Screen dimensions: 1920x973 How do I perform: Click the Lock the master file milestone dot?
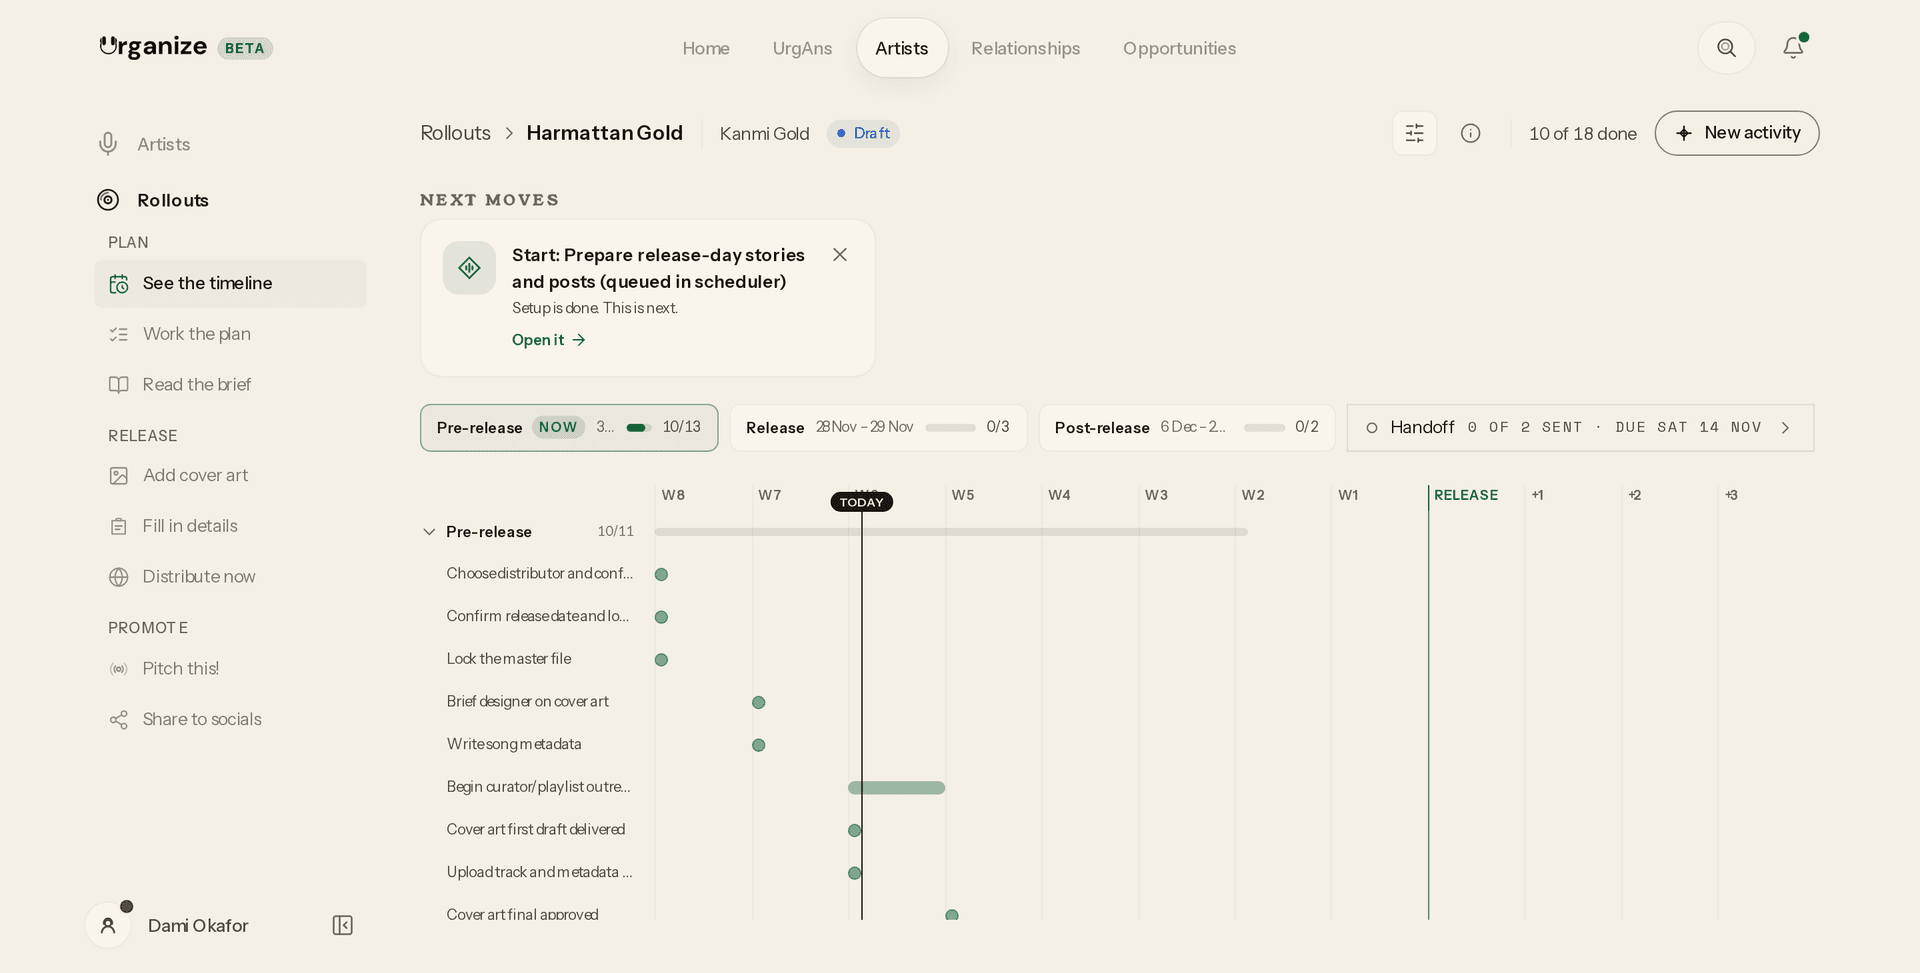(661, 660)
